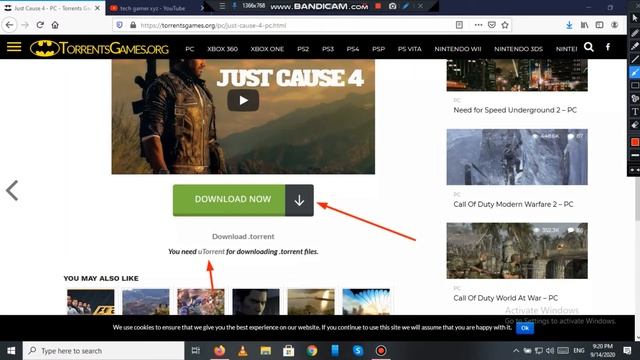Open VLC from the taskbar
Screen dimensions: 640x360
pos(242,351)
